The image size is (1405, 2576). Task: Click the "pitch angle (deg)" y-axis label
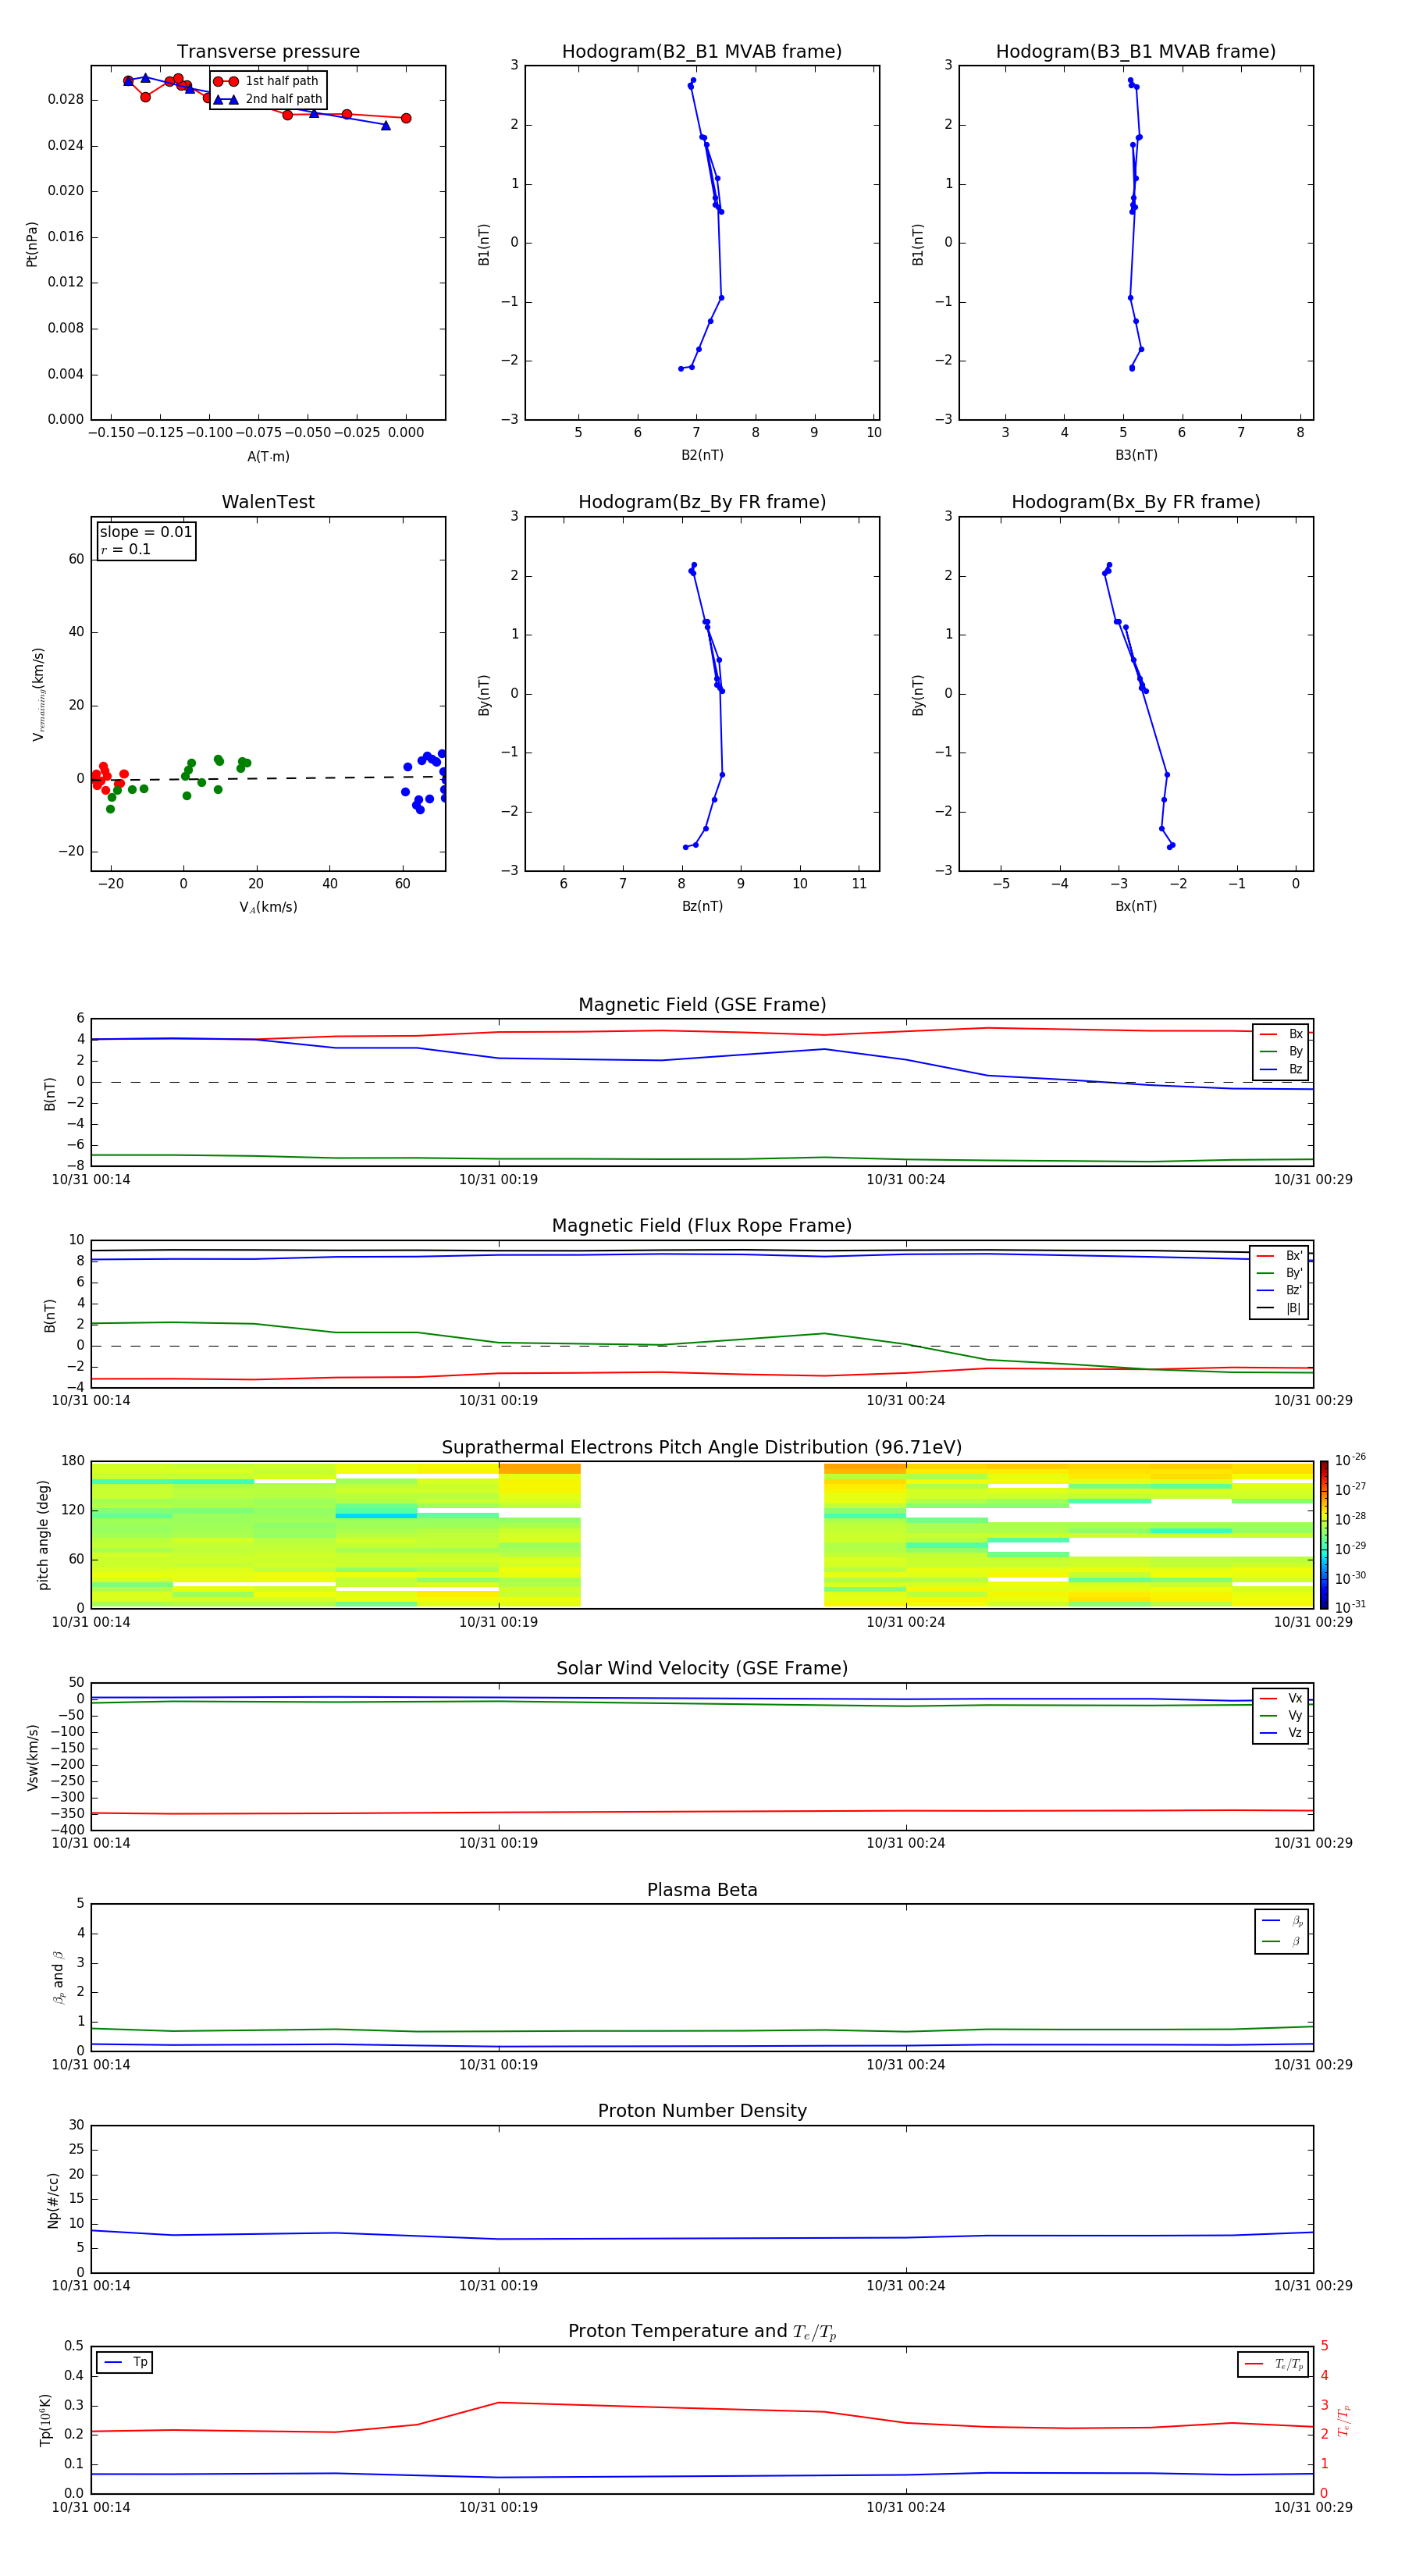43,1535
